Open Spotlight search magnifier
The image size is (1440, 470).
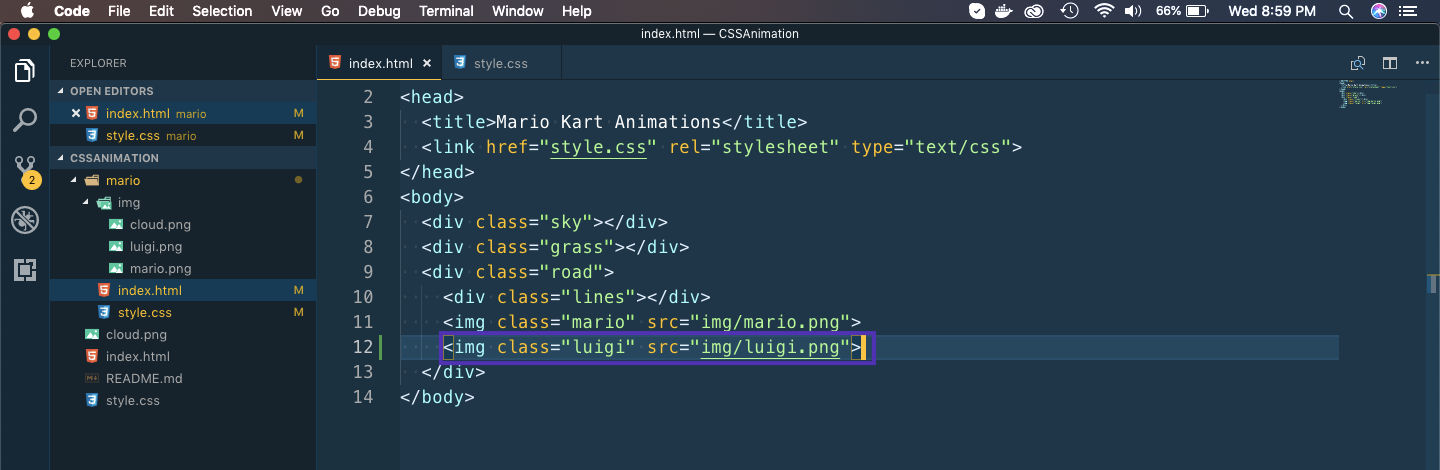click(1346, 11)
